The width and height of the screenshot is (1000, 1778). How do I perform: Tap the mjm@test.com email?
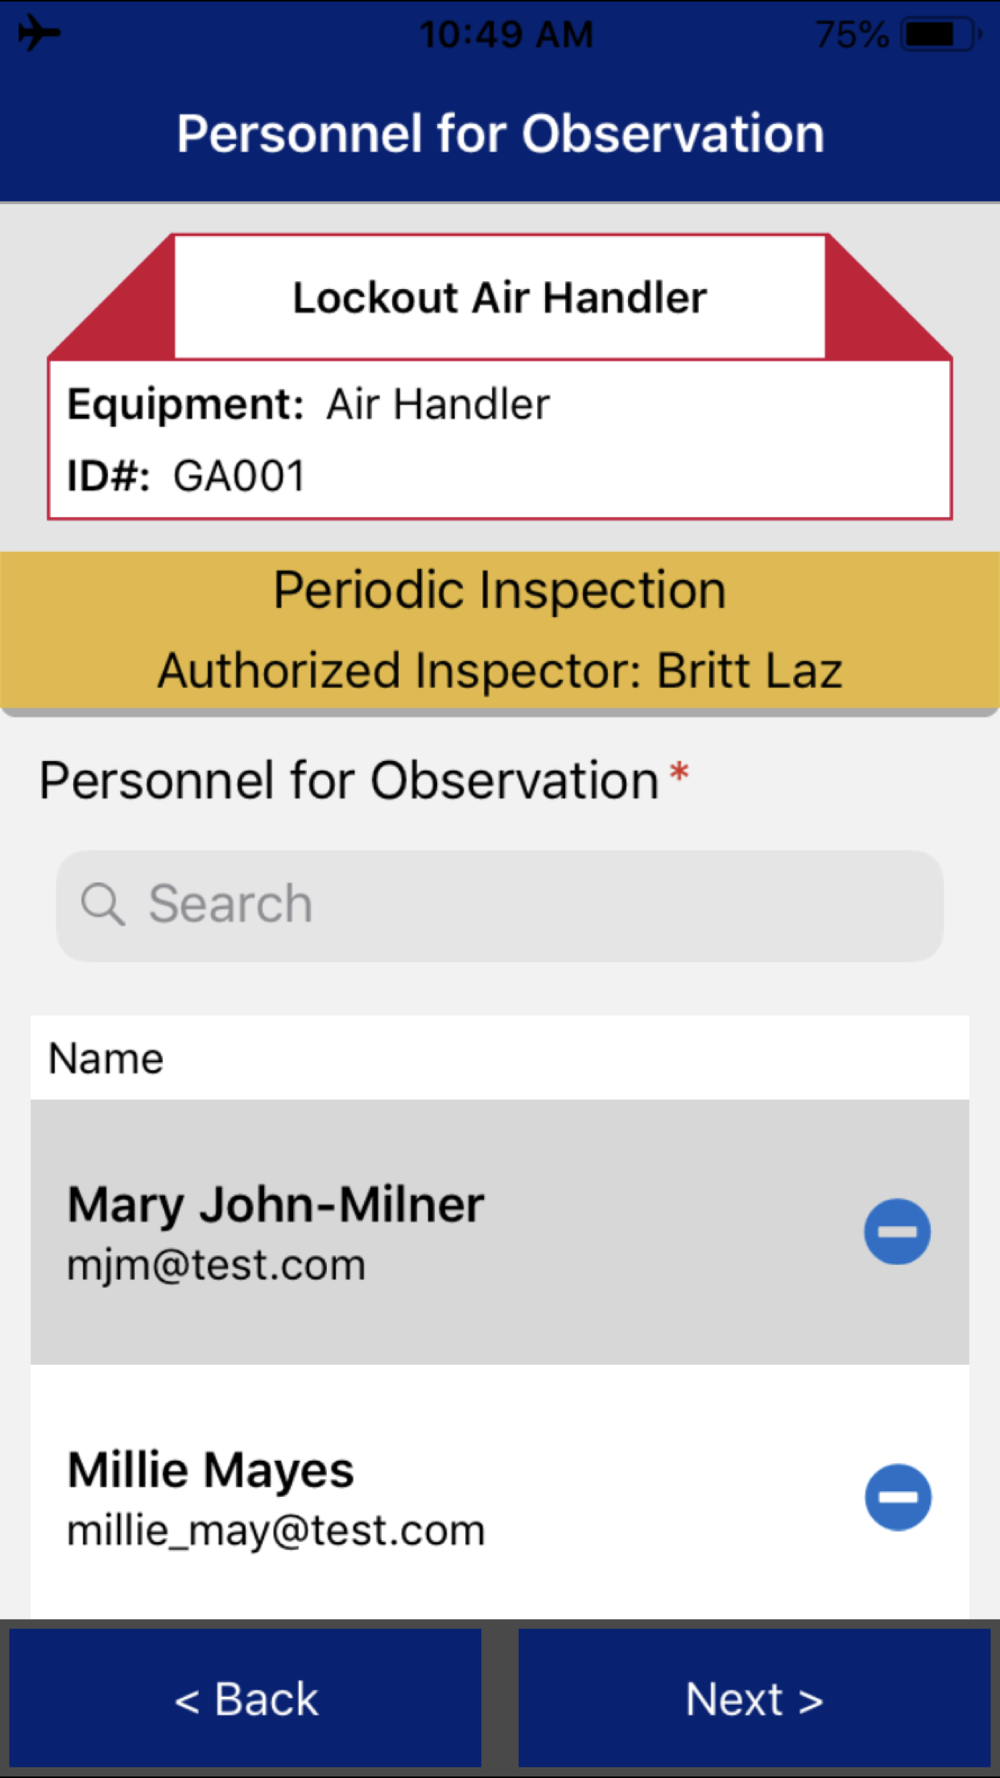point(216,1265)
